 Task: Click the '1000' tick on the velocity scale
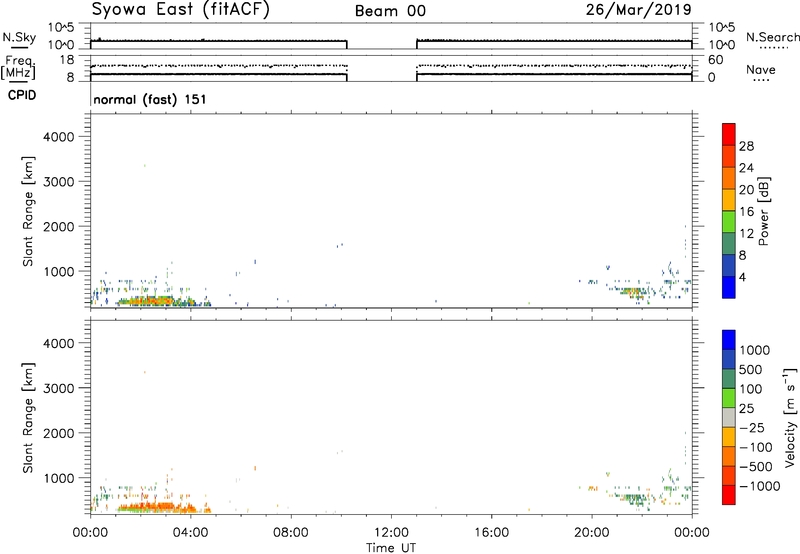(x=755, y=350)
